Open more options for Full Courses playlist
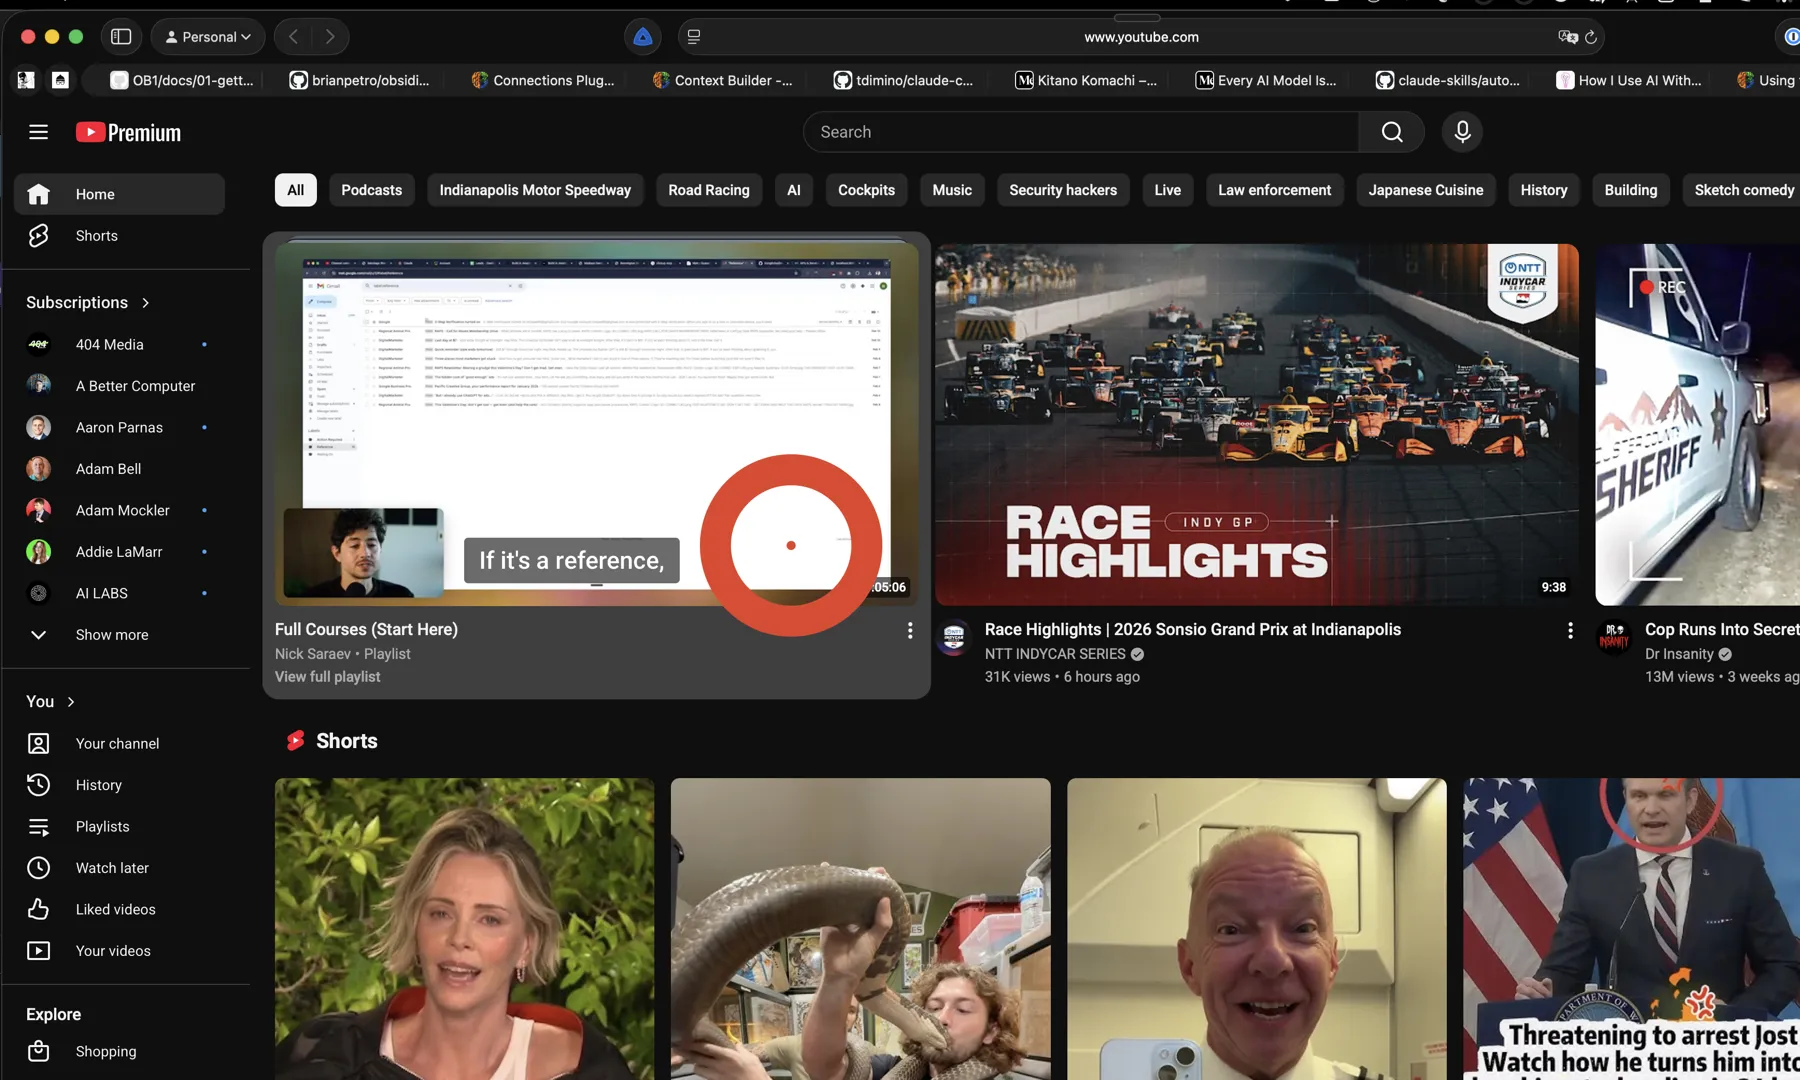The height and width of the screenshot is (1080, 1800). coord(910,630)
